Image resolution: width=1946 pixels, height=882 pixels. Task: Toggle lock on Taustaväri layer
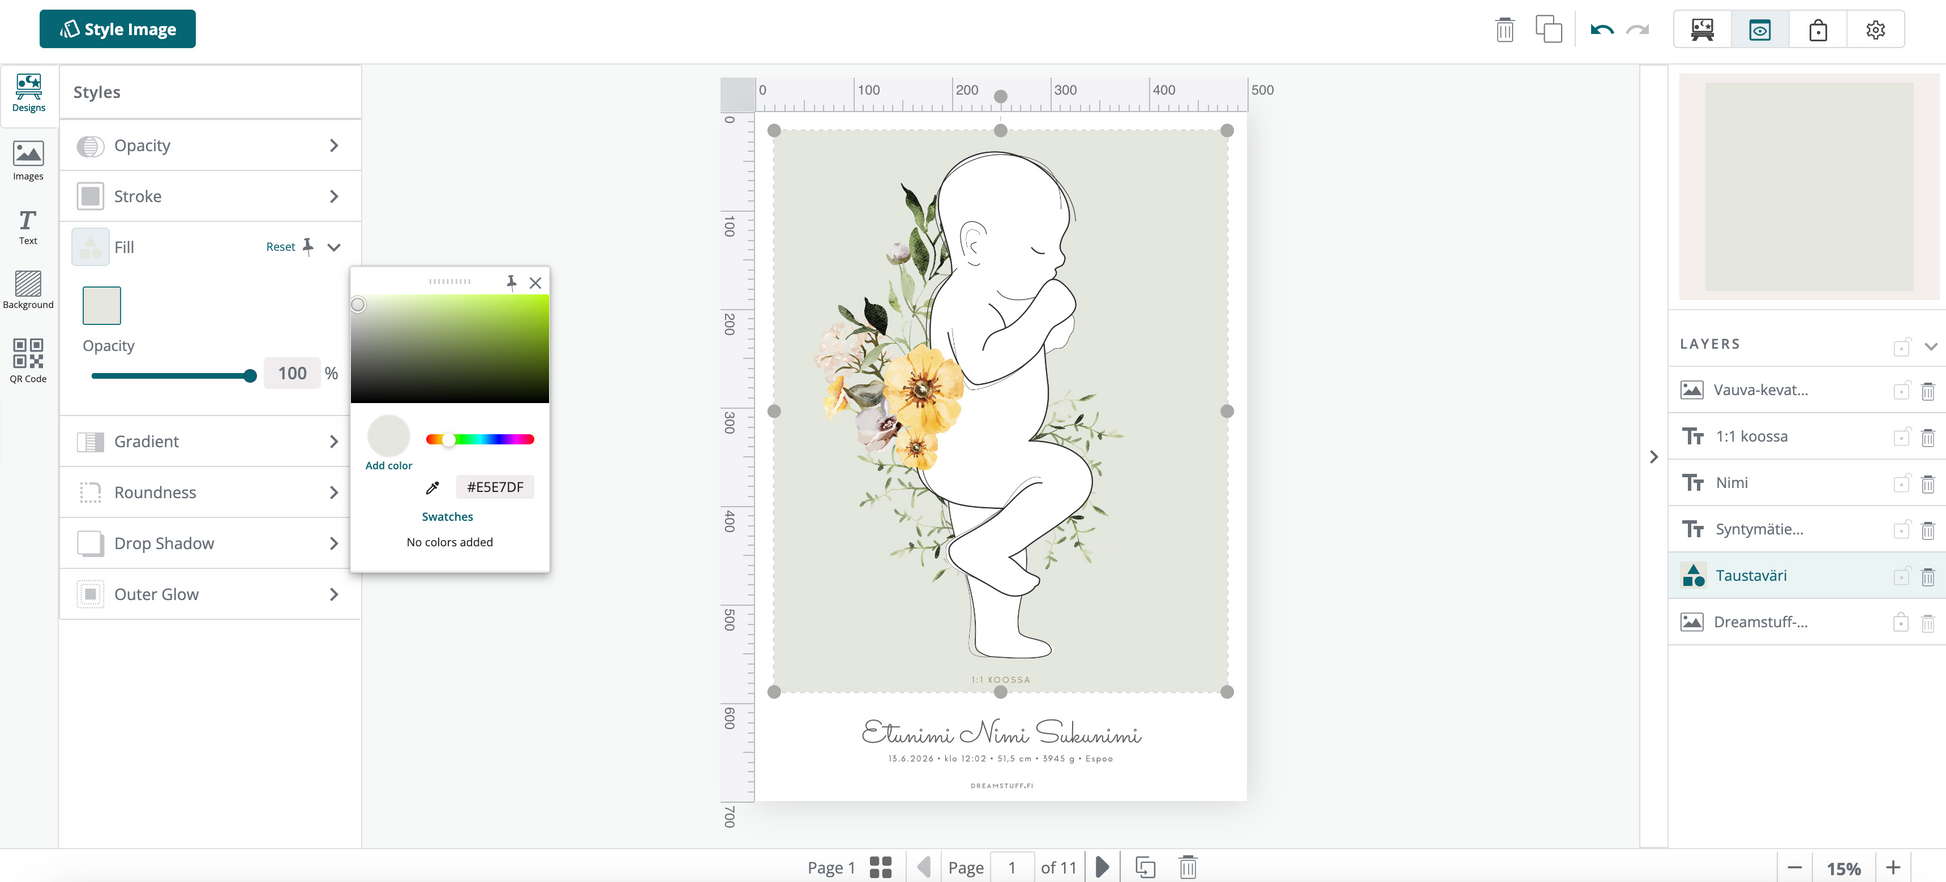(x=1901, y=576)
